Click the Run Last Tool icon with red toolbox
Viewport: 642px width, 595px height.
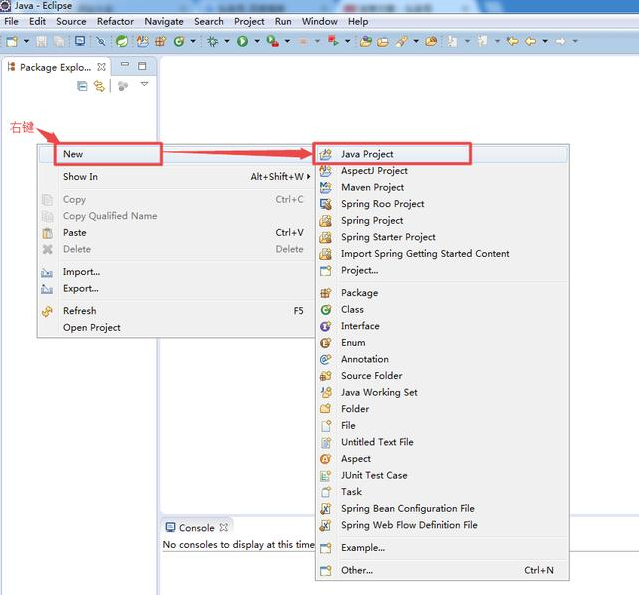[x=273, y=41]
